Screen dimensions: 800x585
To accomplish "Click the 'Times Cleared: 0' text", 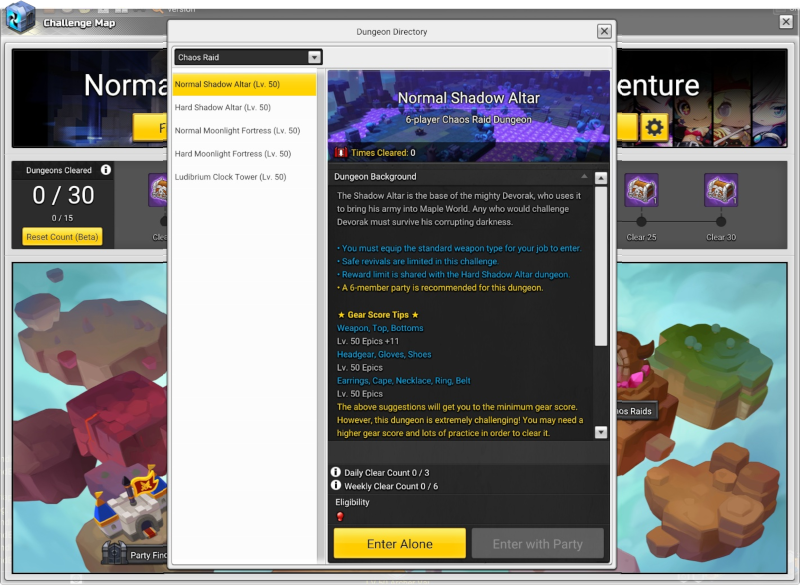I will 383,152.
